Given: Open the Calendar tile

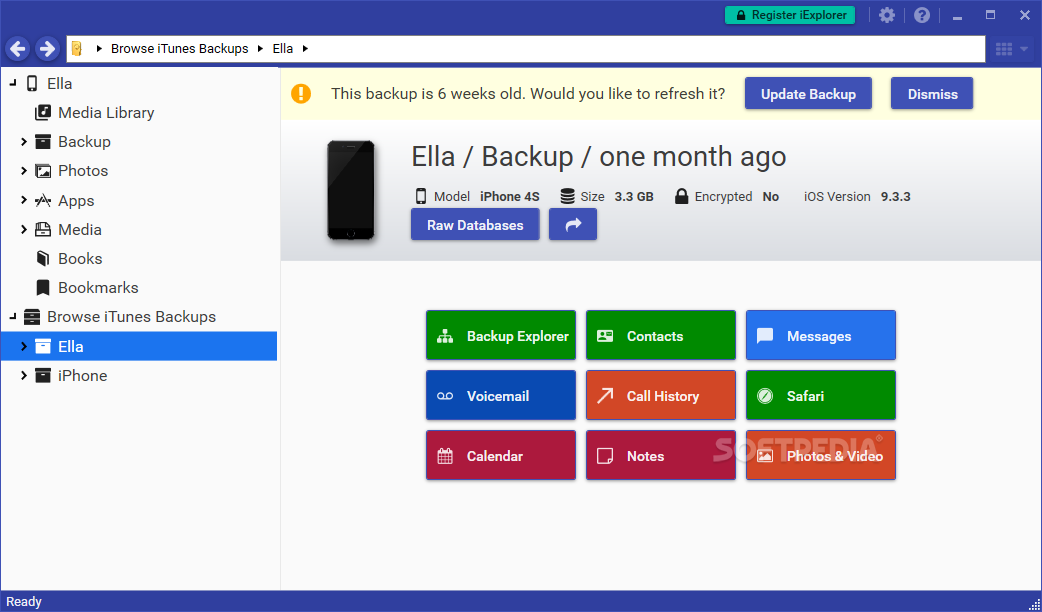Looking at the screenshot, I should point(501,455).
